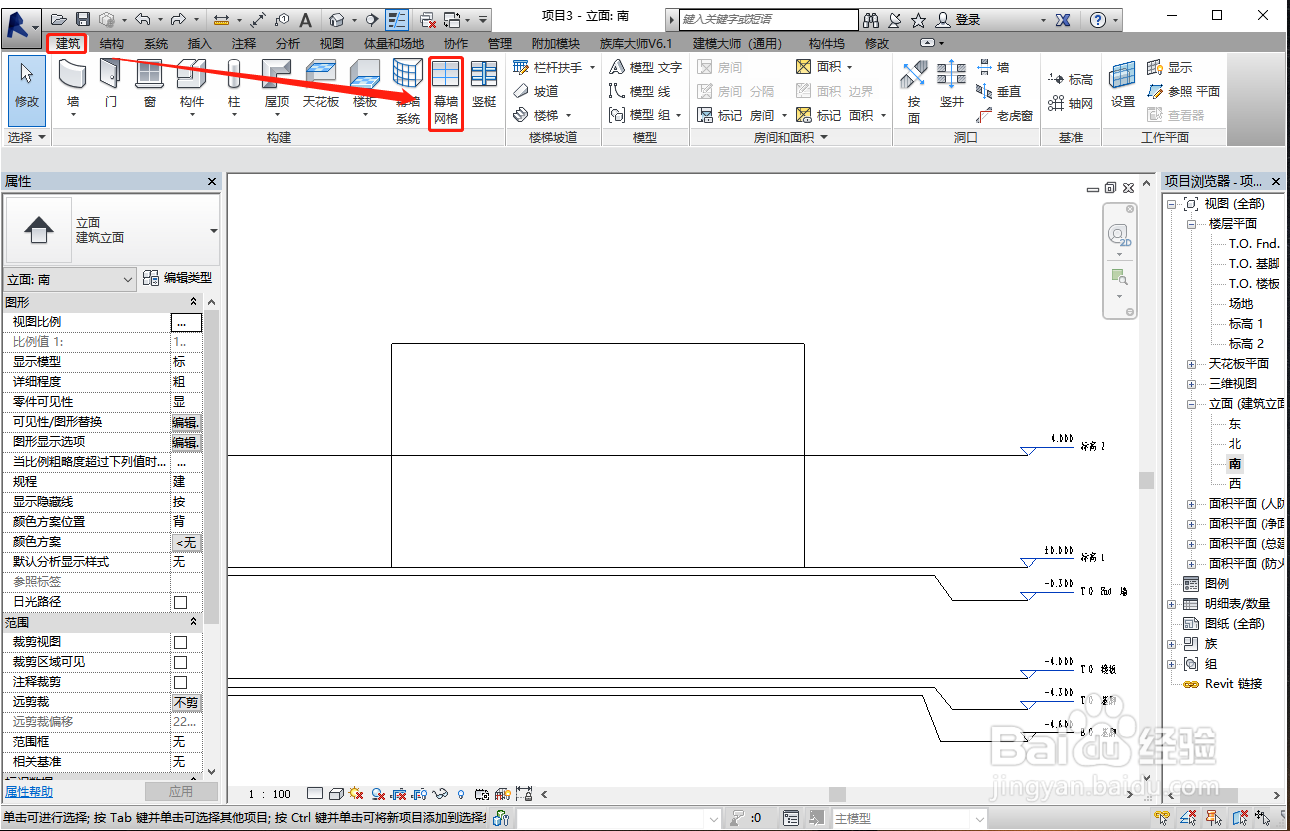The image size is (1290, 831).
Task: Select the 幕墙网格 (curtain grid) tool
Action: tap(446, 92)
